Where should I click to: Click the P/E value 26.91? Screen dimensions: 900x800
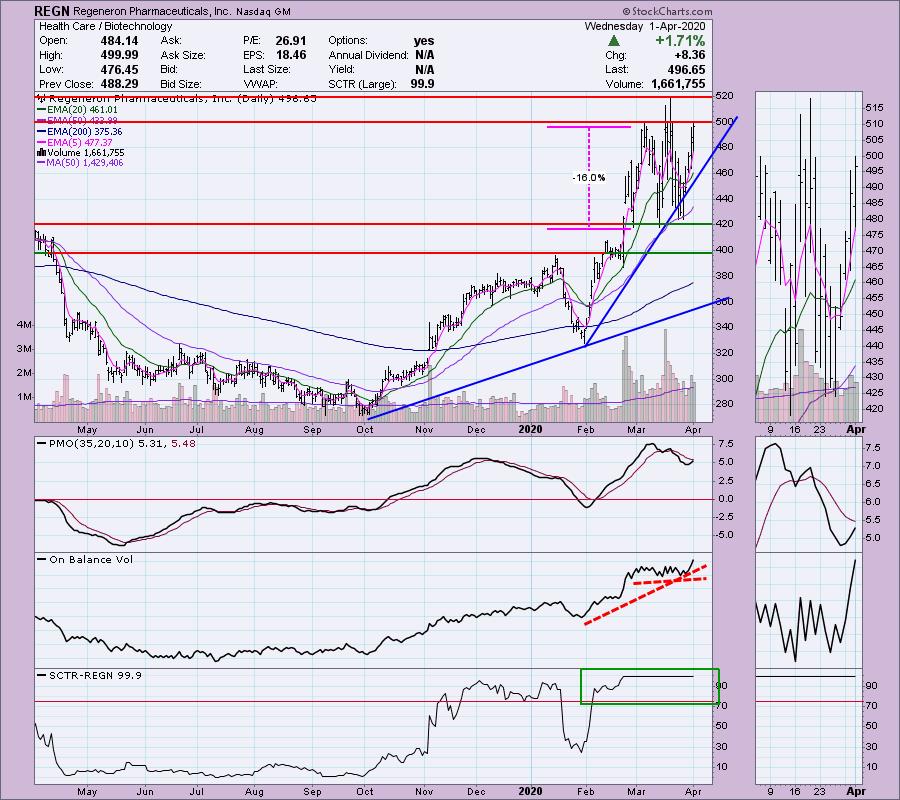click(291, 41)
